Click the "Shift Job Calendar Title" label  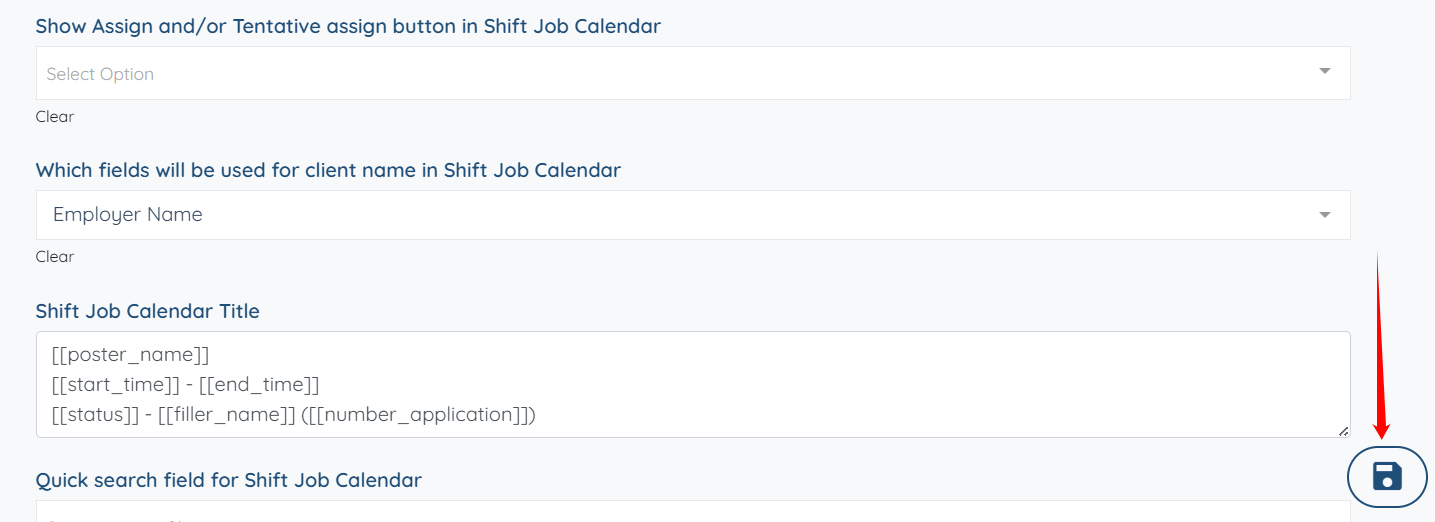[x=148, y=311]
